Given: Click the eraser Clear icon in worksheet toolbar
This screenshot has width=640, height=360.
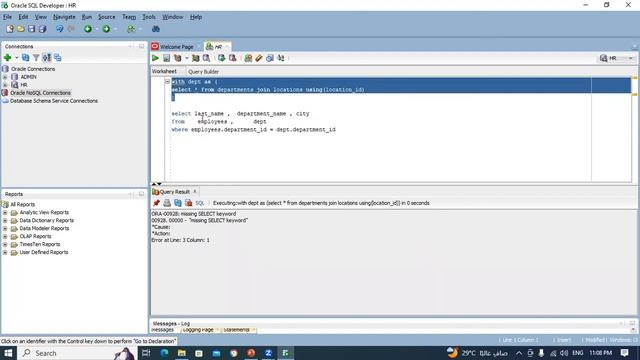Looking at the screenshot, I should pyautogui.click(x=259, y=58).
